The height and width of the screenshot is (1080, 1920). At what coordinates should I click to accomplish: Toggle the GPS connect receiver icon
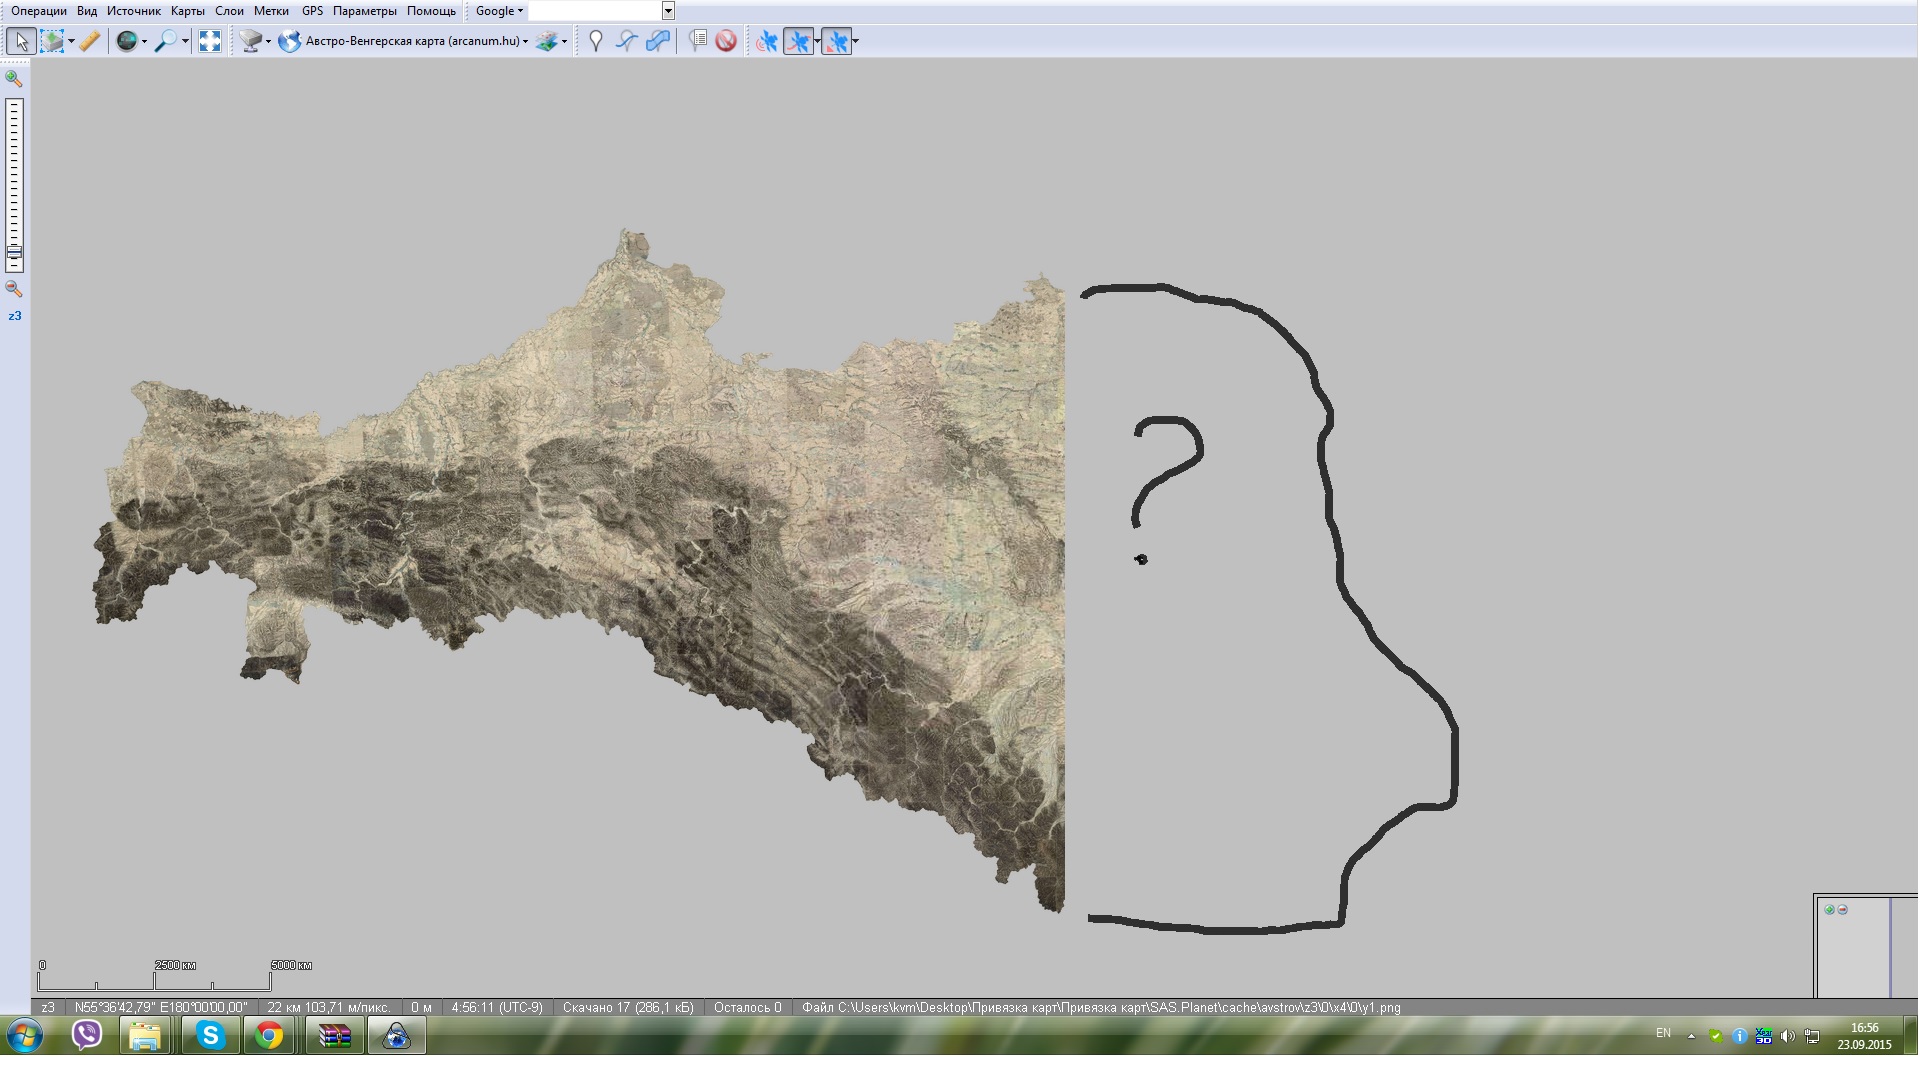767,41
